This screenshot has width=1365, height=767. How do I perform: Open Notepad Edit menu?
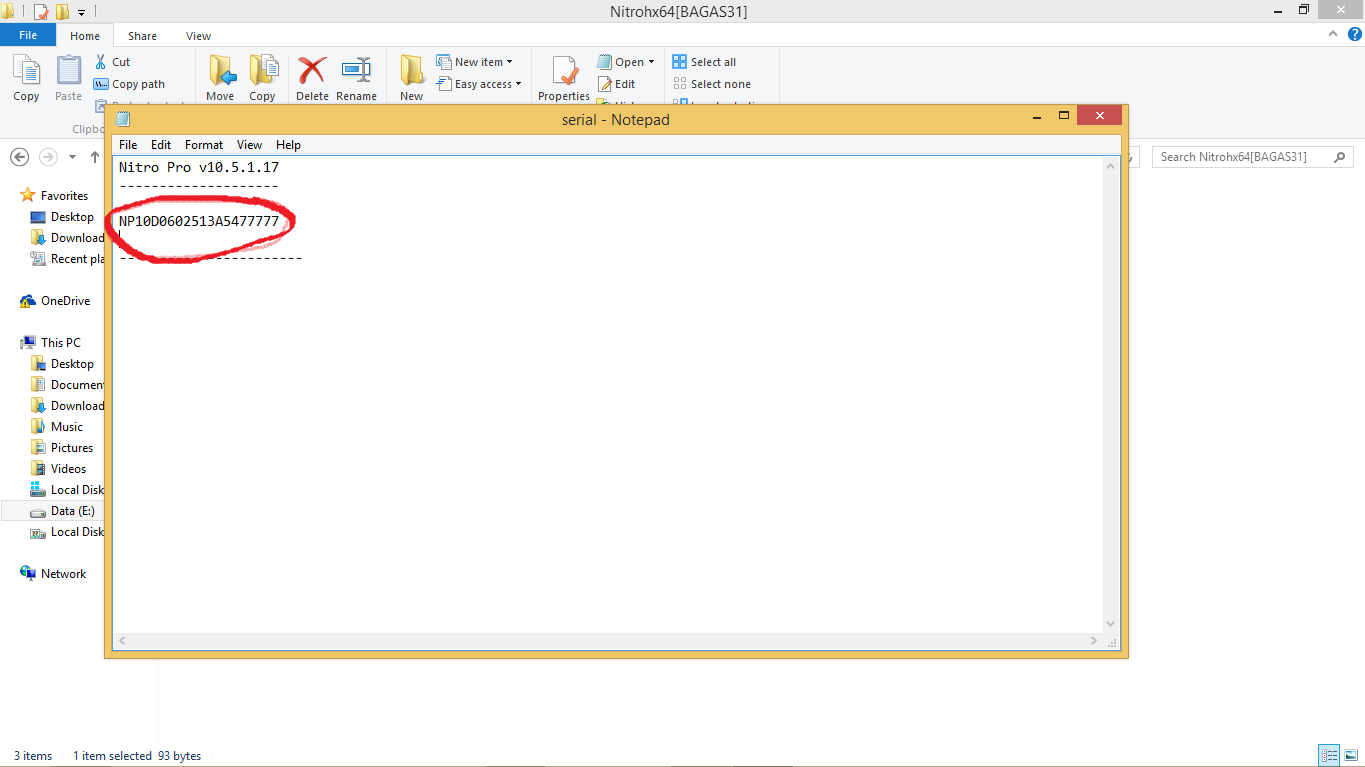coord(161,145)
